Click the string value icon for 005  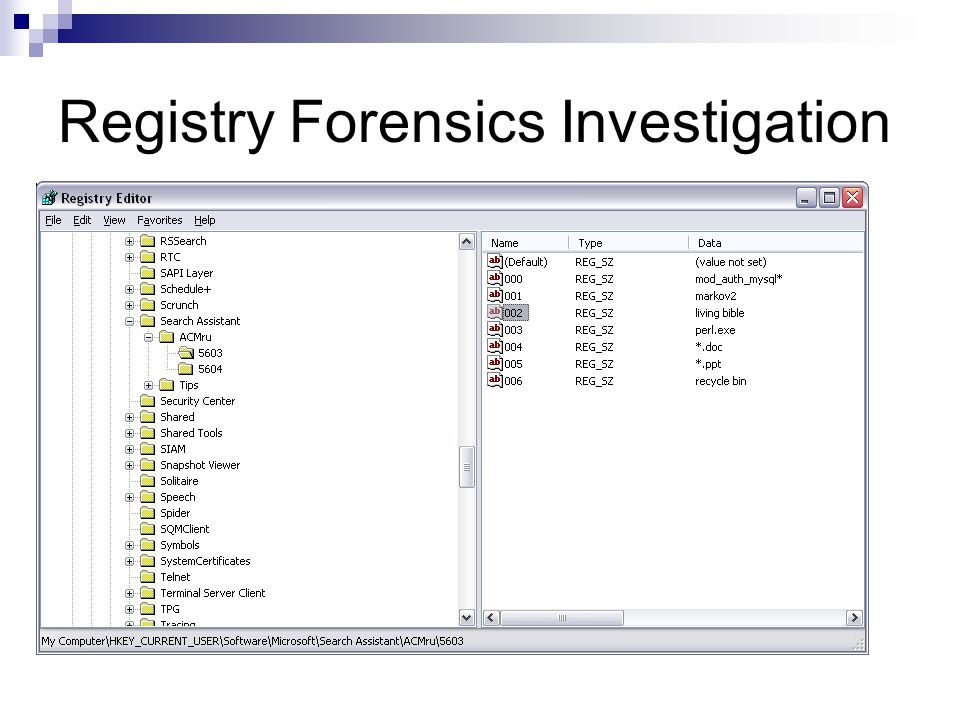coord(495,364)
